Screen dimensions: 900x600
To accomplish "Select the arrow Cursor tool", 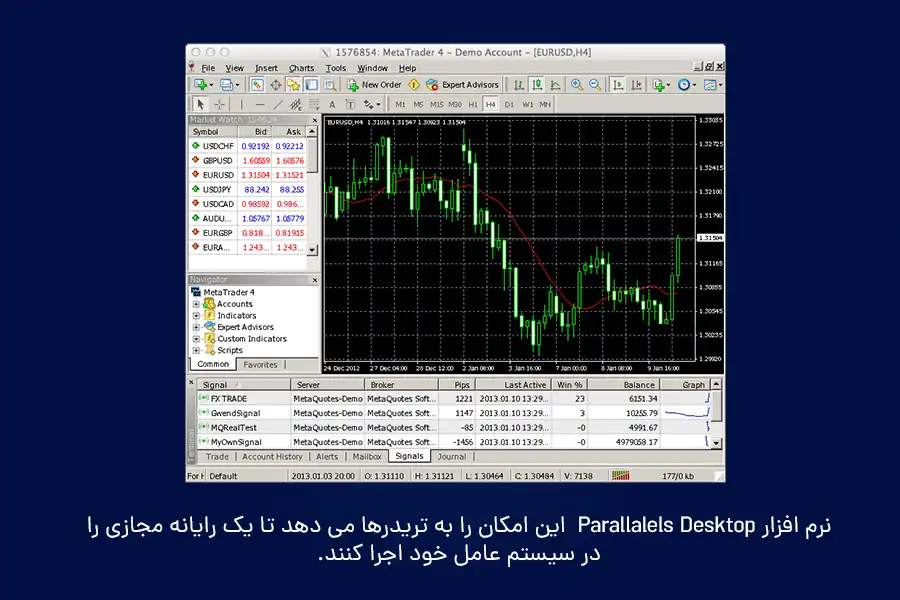I will [200, 104].
